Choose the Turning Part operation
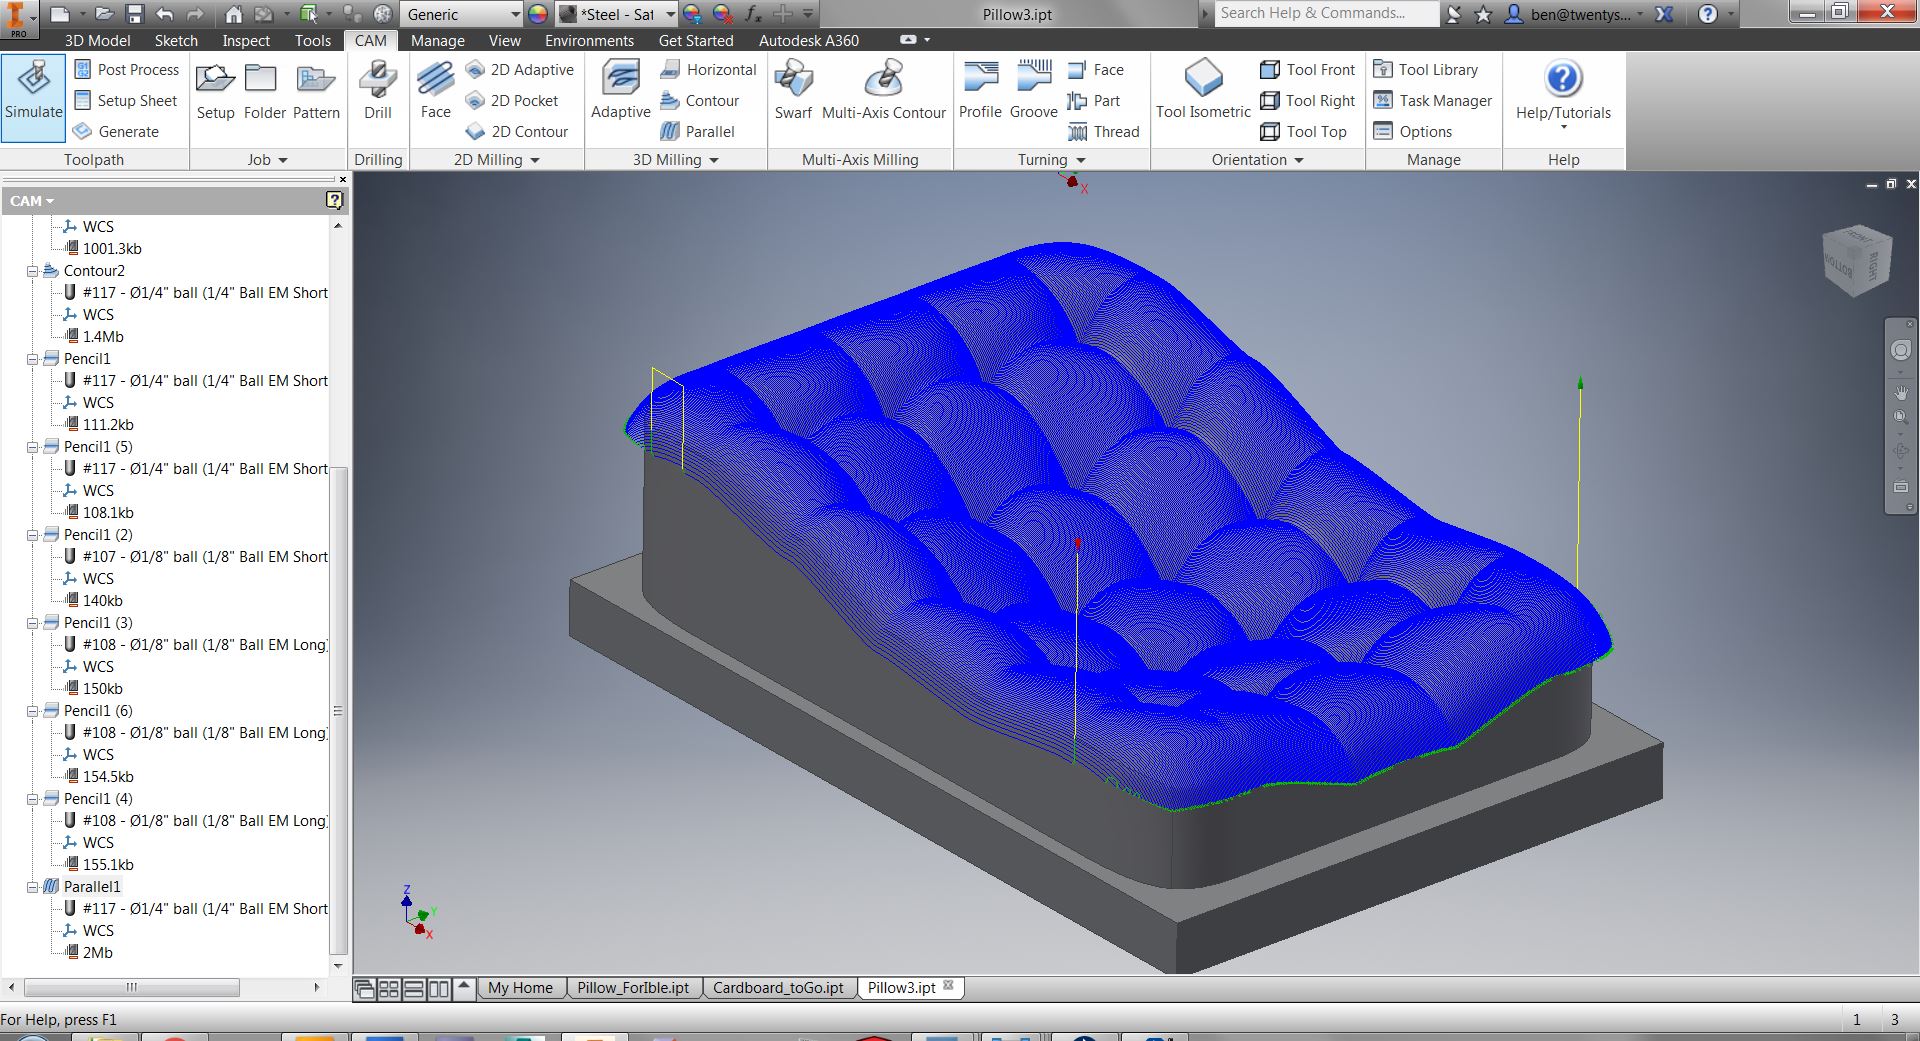 point(1094,101)
